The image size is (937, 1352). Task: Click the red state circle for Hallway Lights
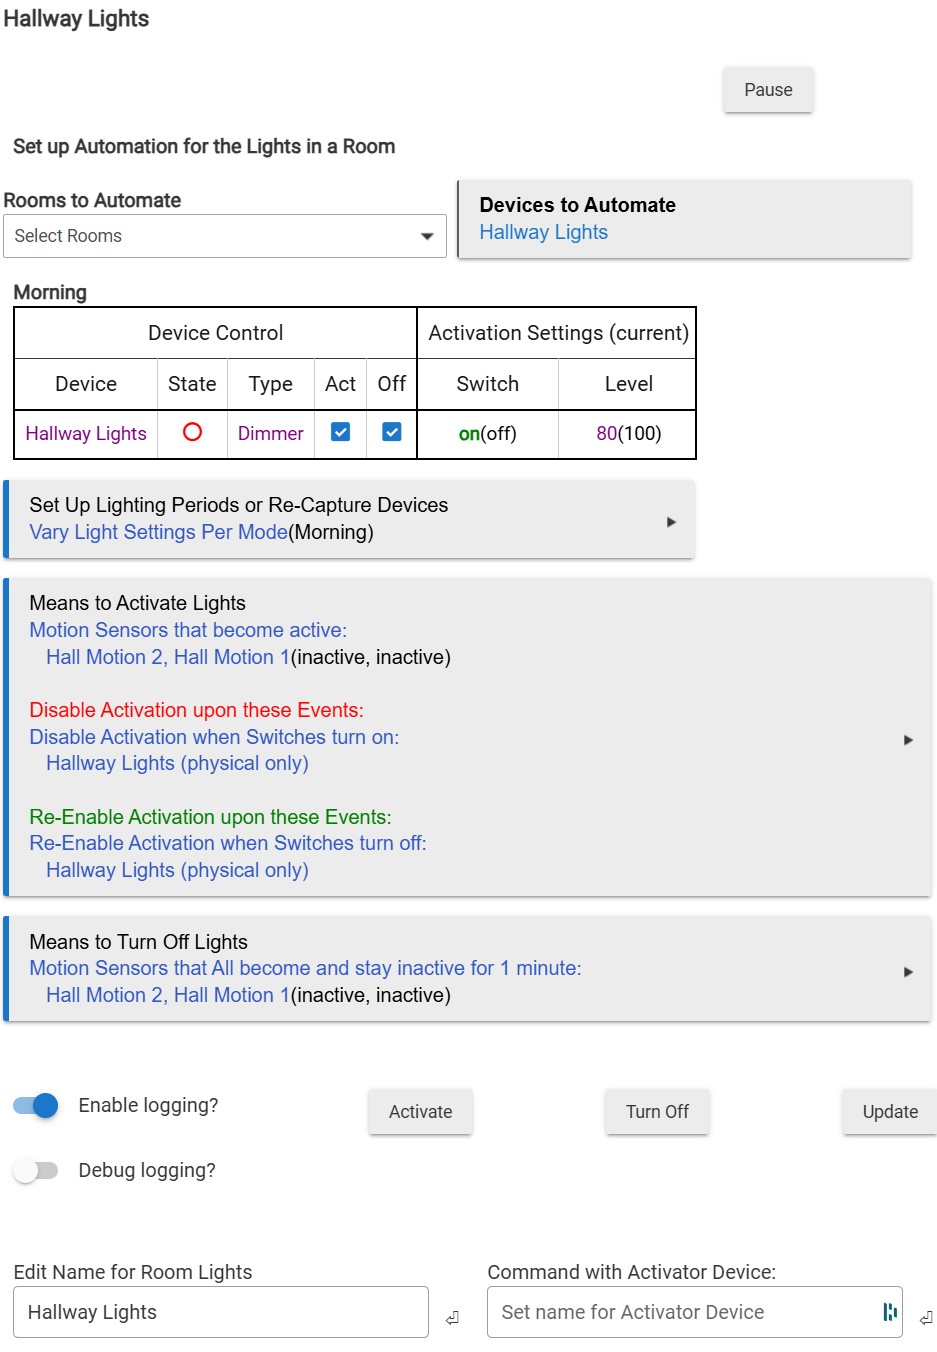[x=192, y=432]
